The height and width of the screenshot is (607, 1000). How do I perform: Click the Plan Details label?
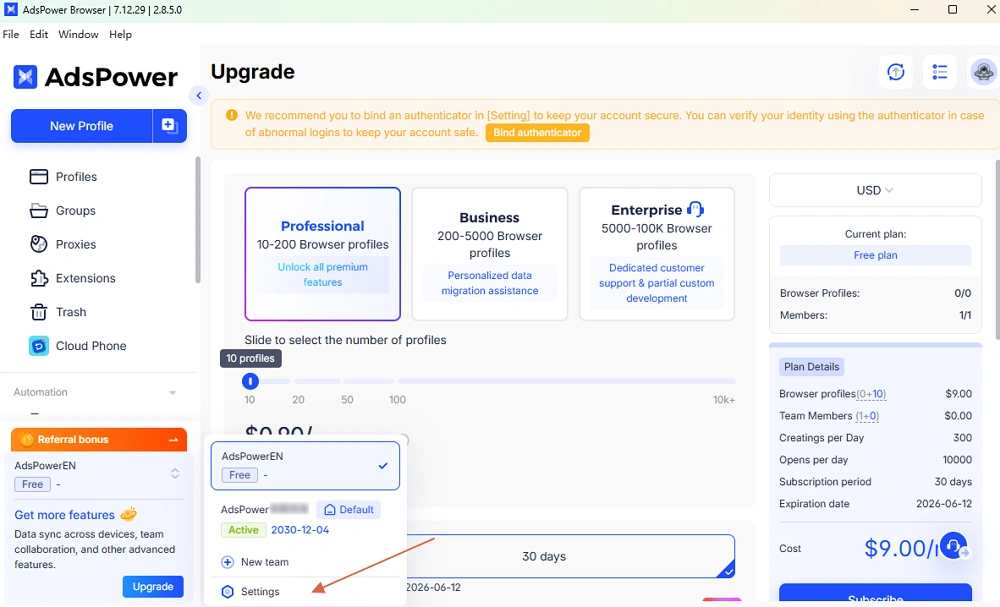[811, 367]
